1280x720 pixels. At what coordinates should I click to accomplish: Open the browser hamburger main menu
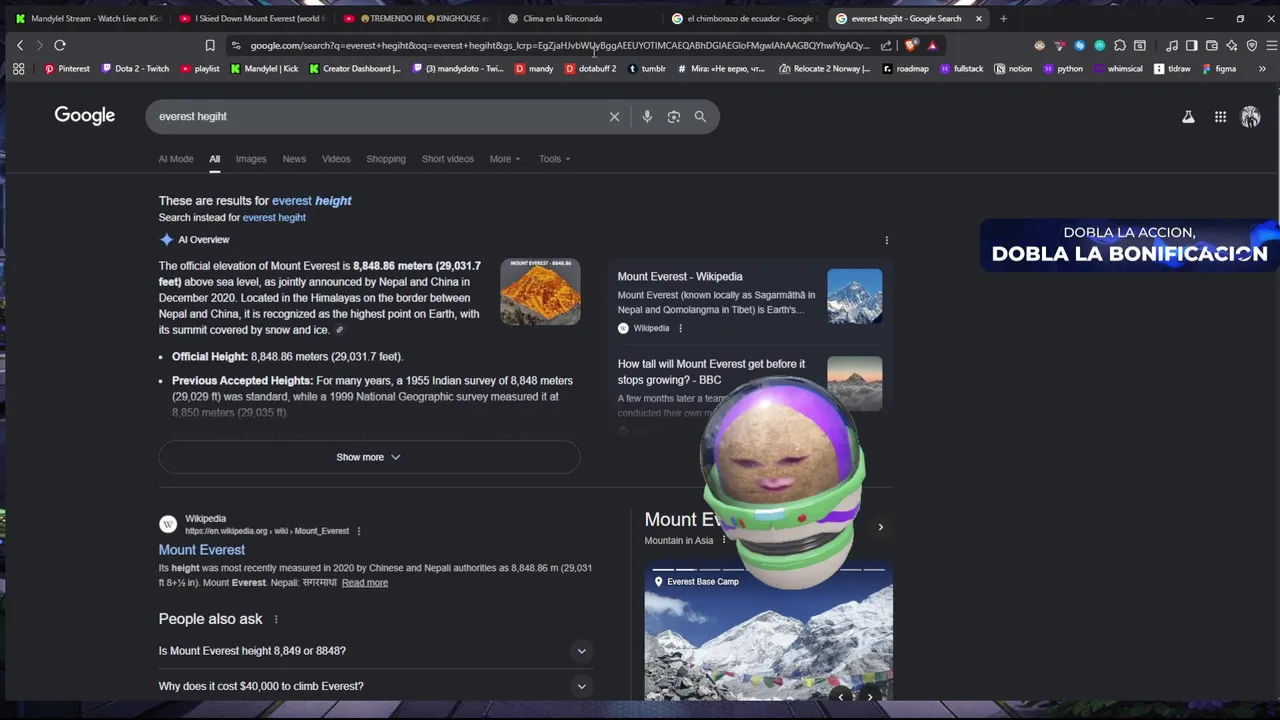[x=1272, y=45]
